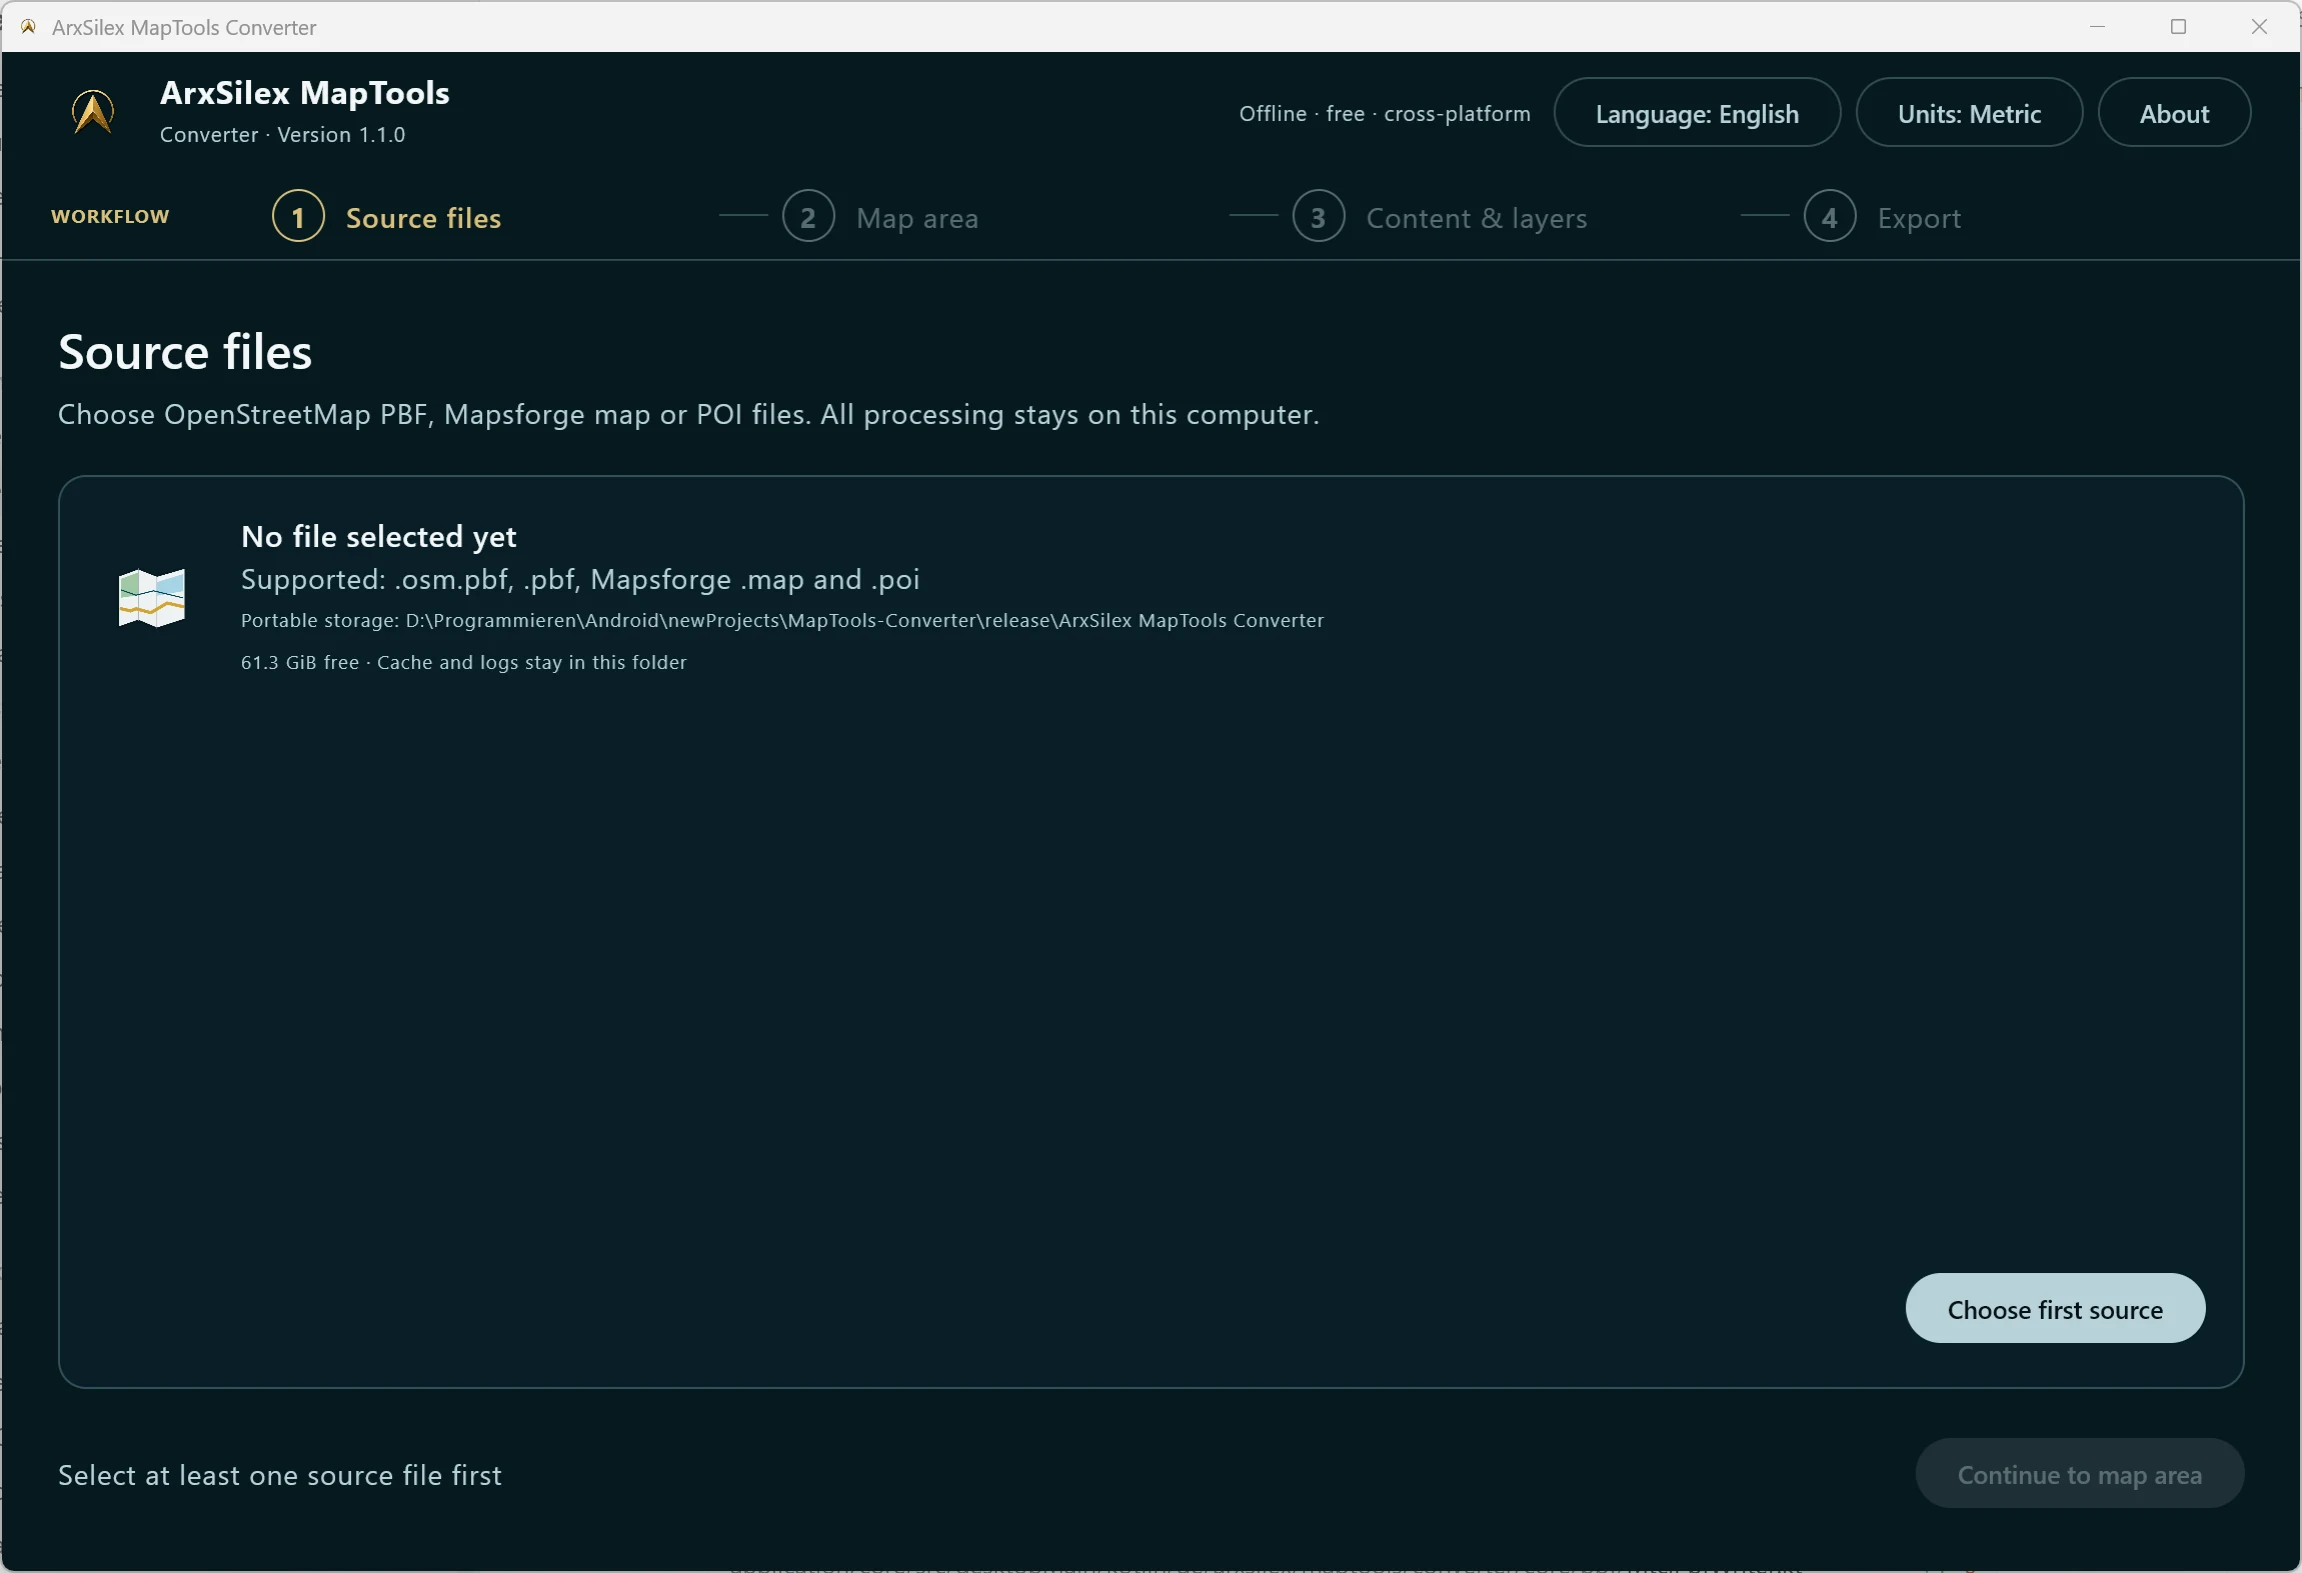
Task: Click the folded map icon in source panel
Action: [x=152, y=597]
